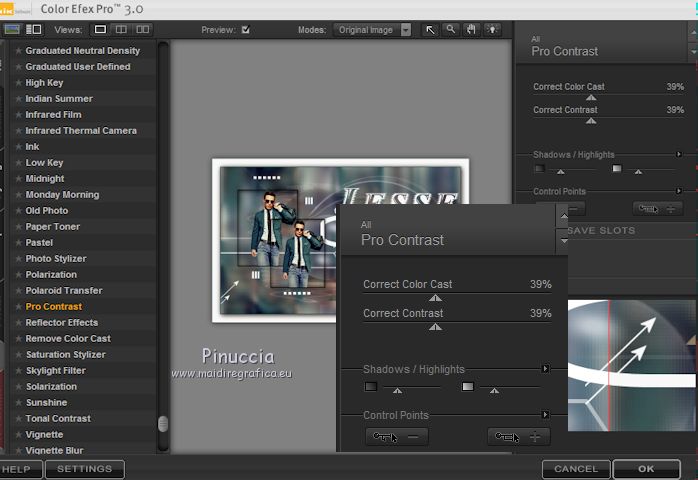Select Graduated User Defined filter
The height and width of the screenshot is (480, 698).
tap(83, 66)
